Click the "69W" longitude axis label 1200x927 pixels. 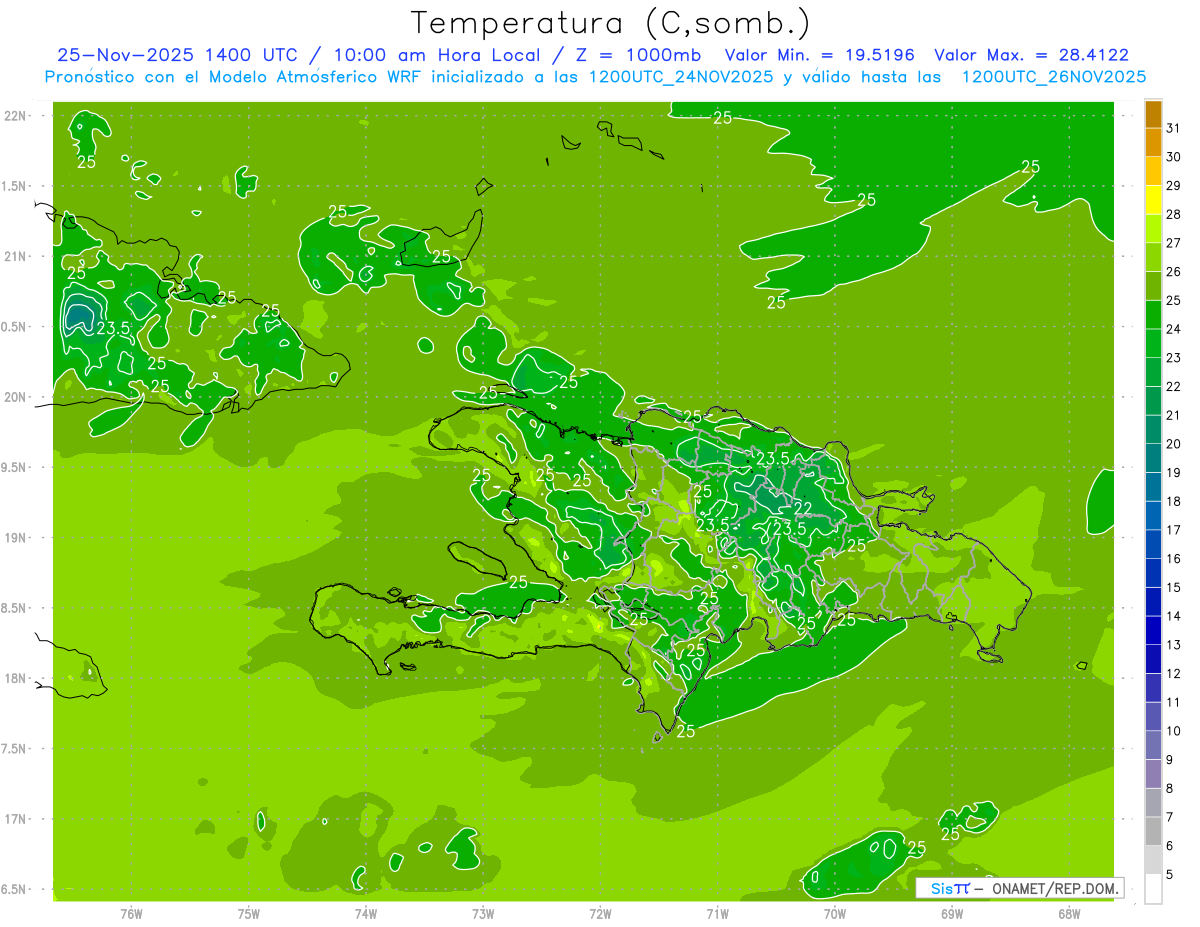[x=952, y=913]
